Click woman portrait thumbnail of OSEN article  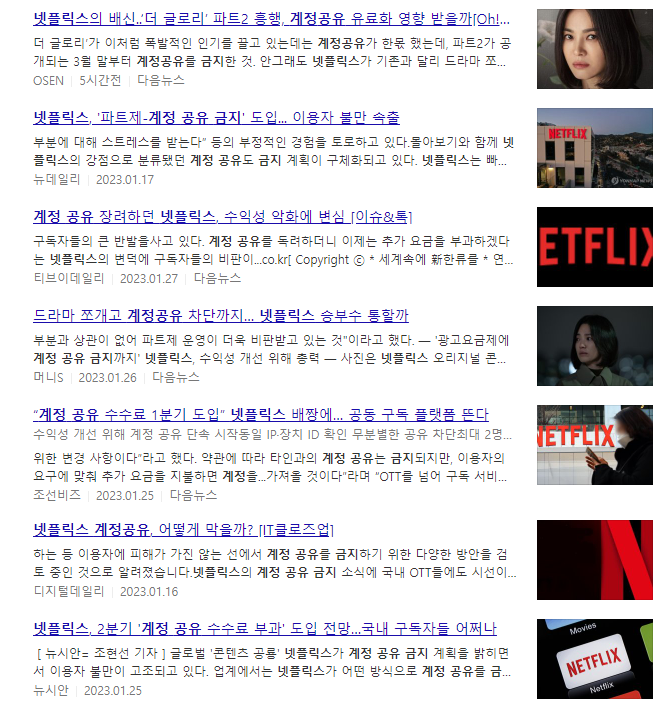pos(595,49)
